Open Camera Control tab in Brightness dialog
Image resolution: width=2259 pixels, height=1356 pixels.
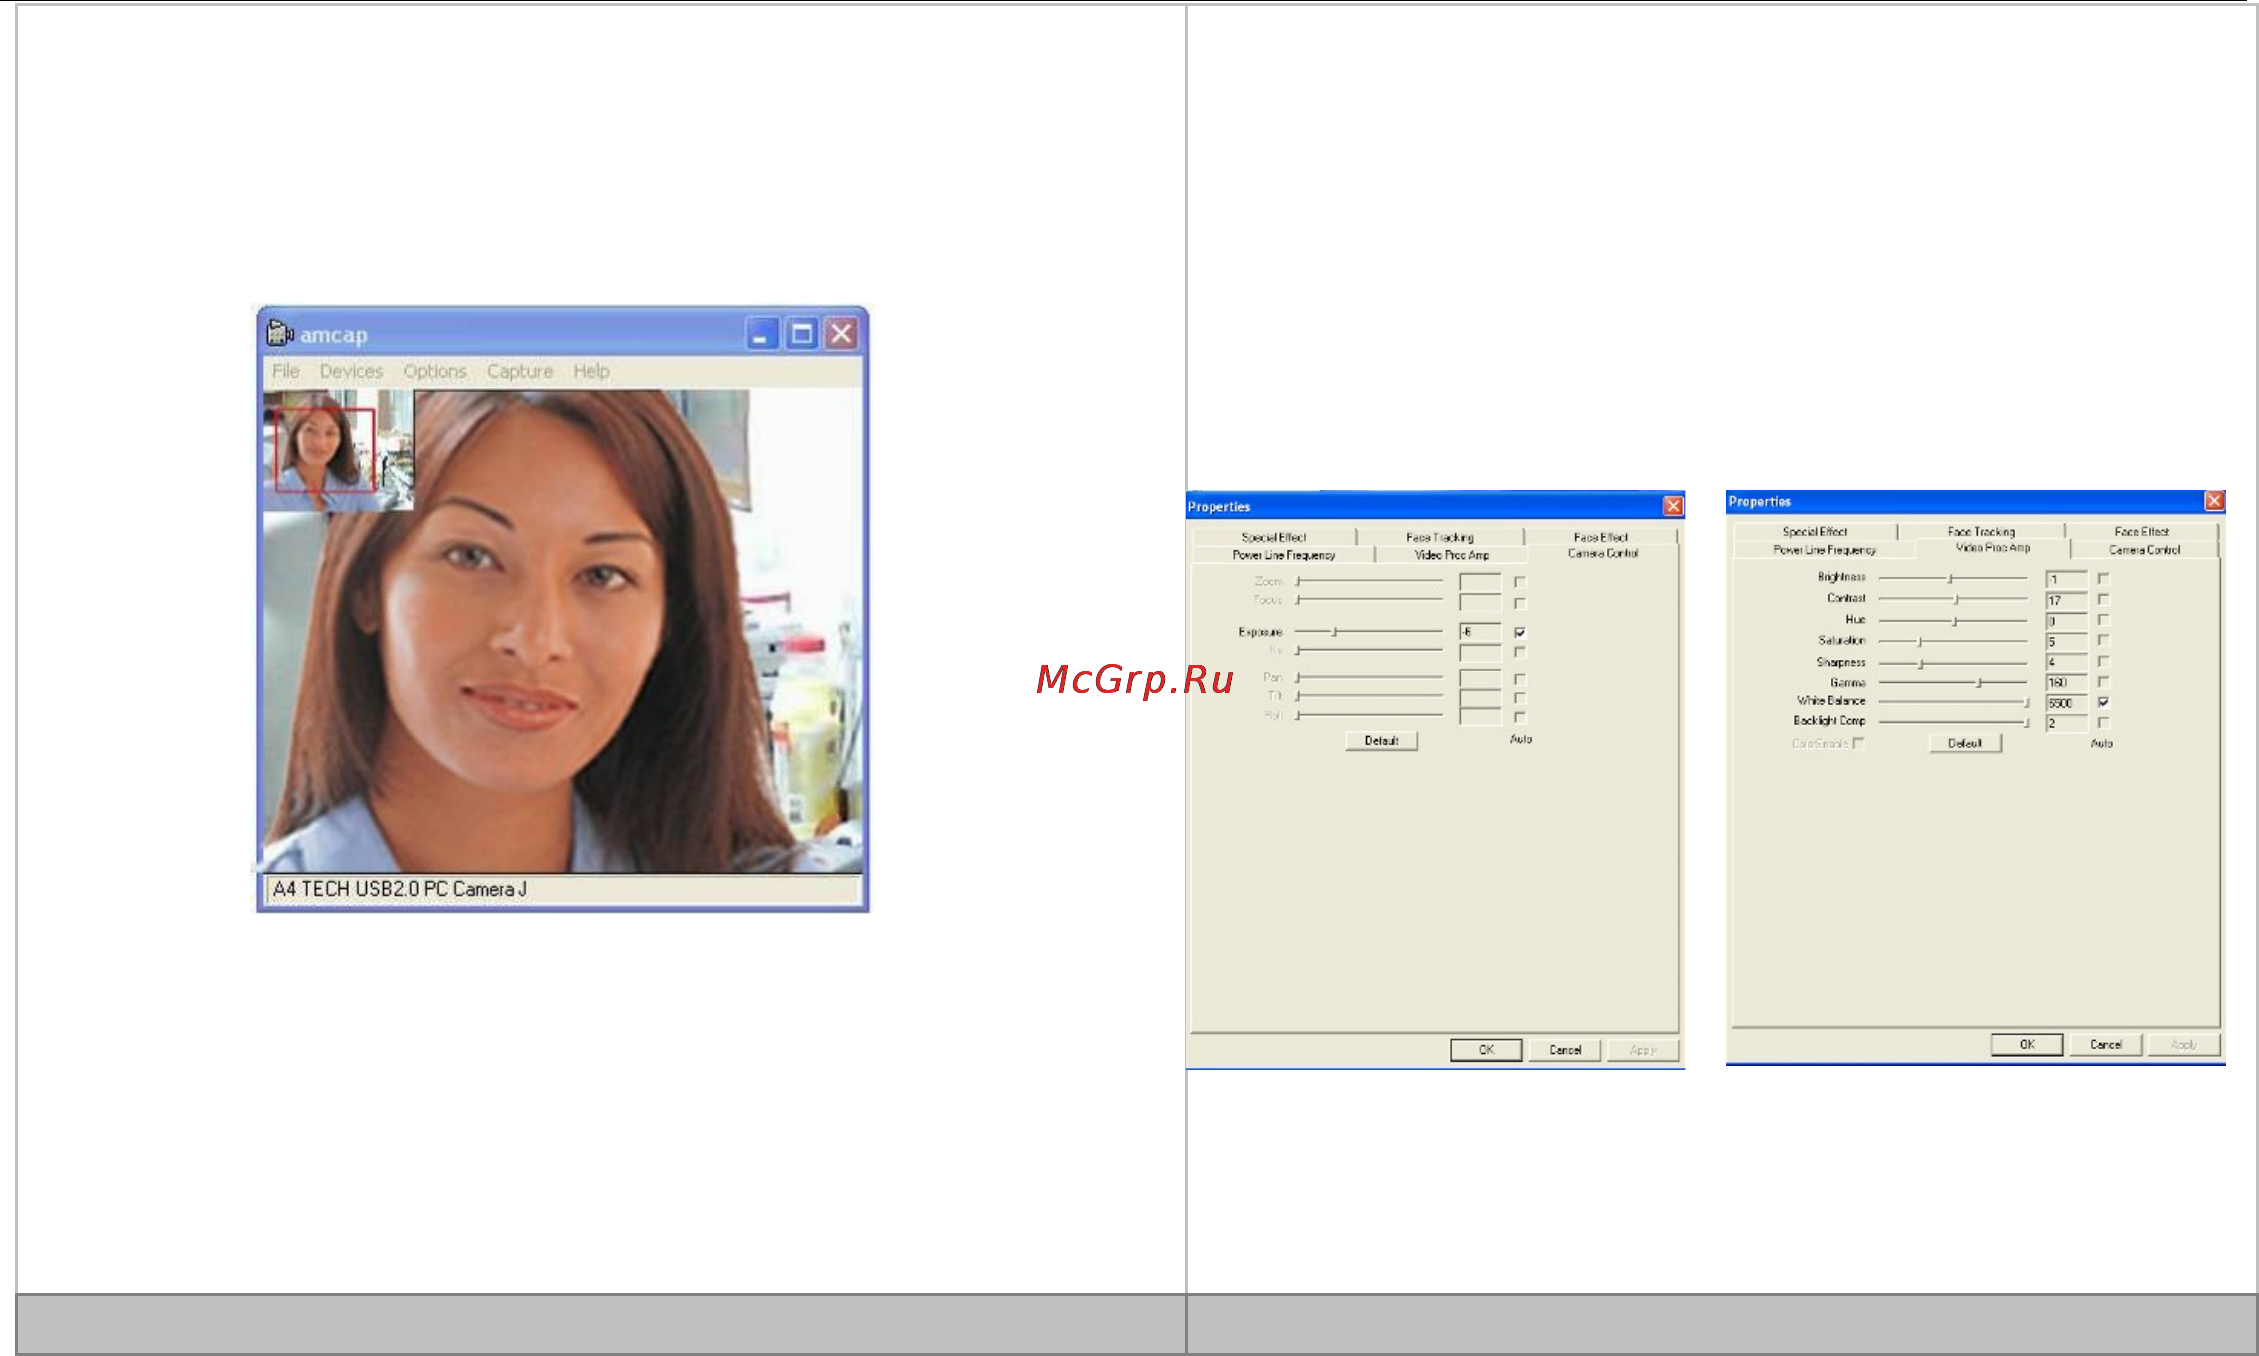point(2145,550)
